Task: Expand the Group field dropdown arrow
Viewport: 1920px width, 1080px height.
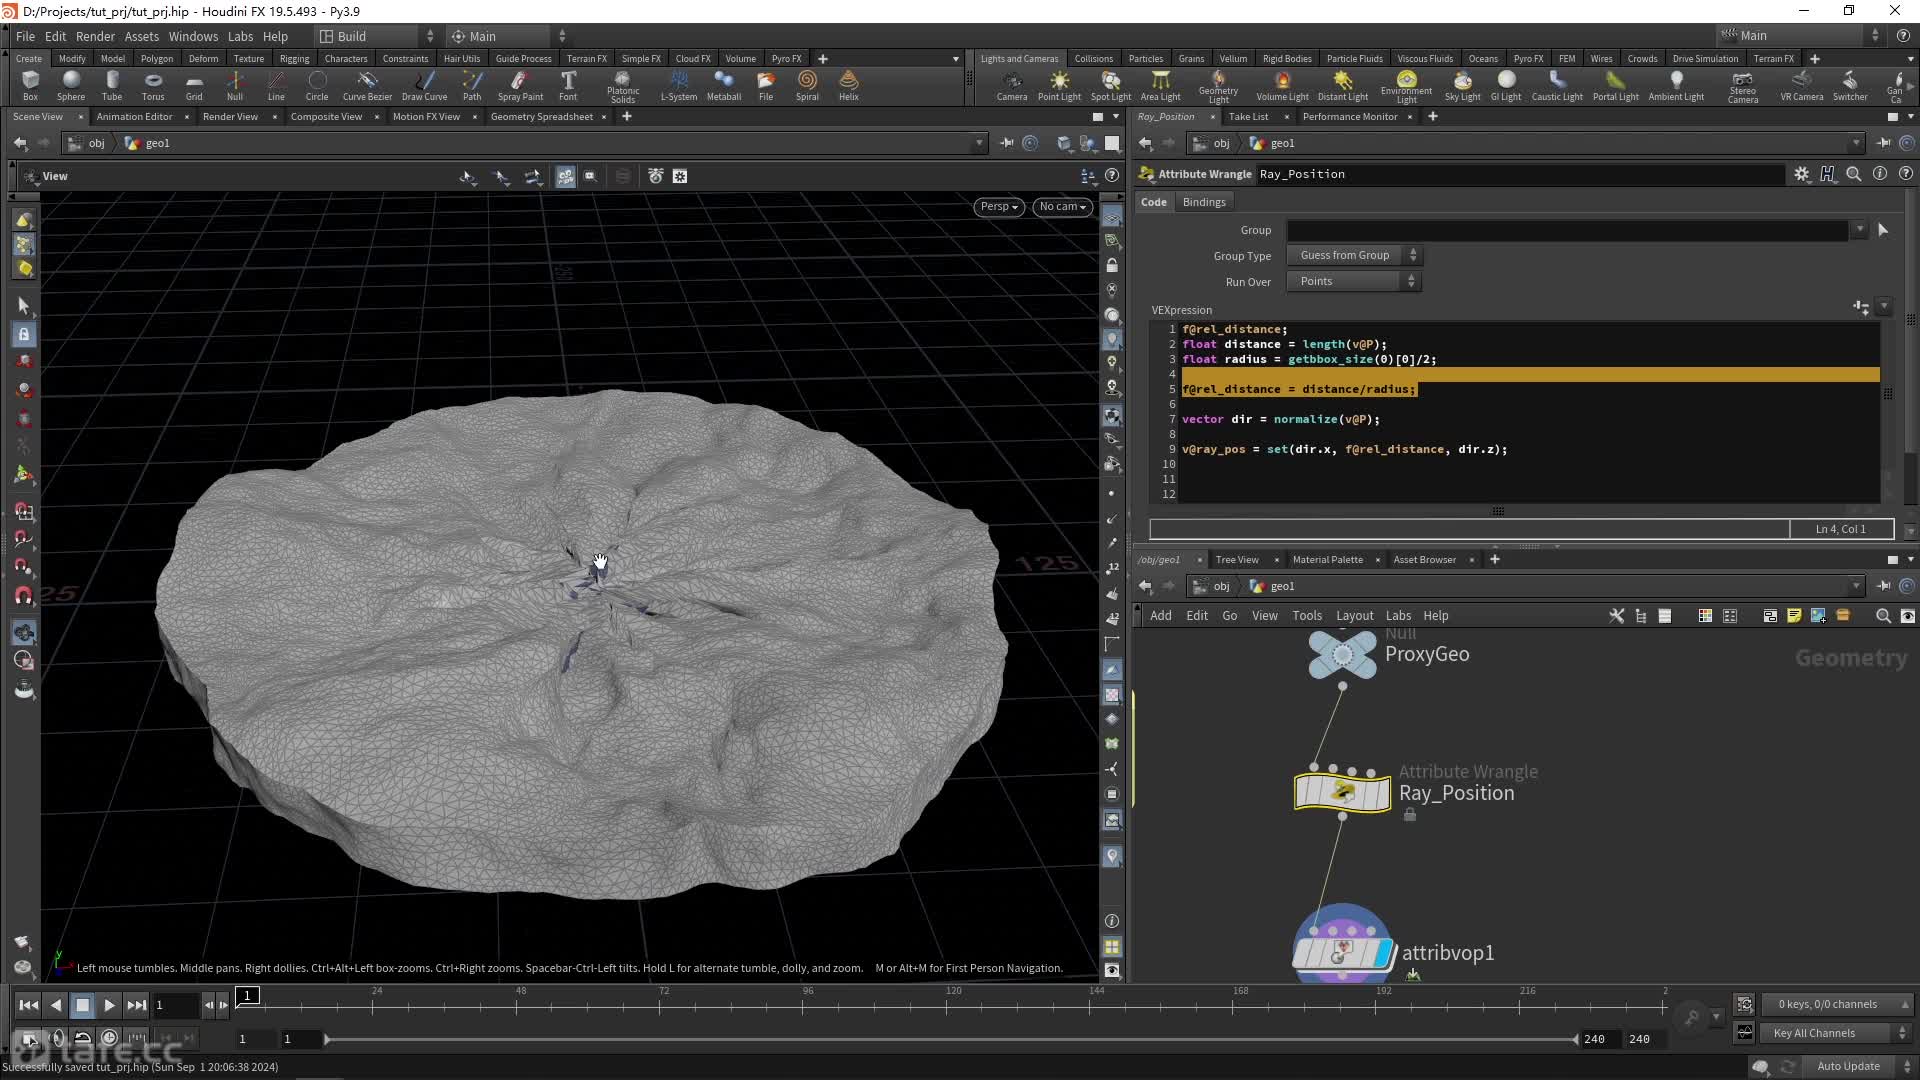Action: (x=1859, y=230)
